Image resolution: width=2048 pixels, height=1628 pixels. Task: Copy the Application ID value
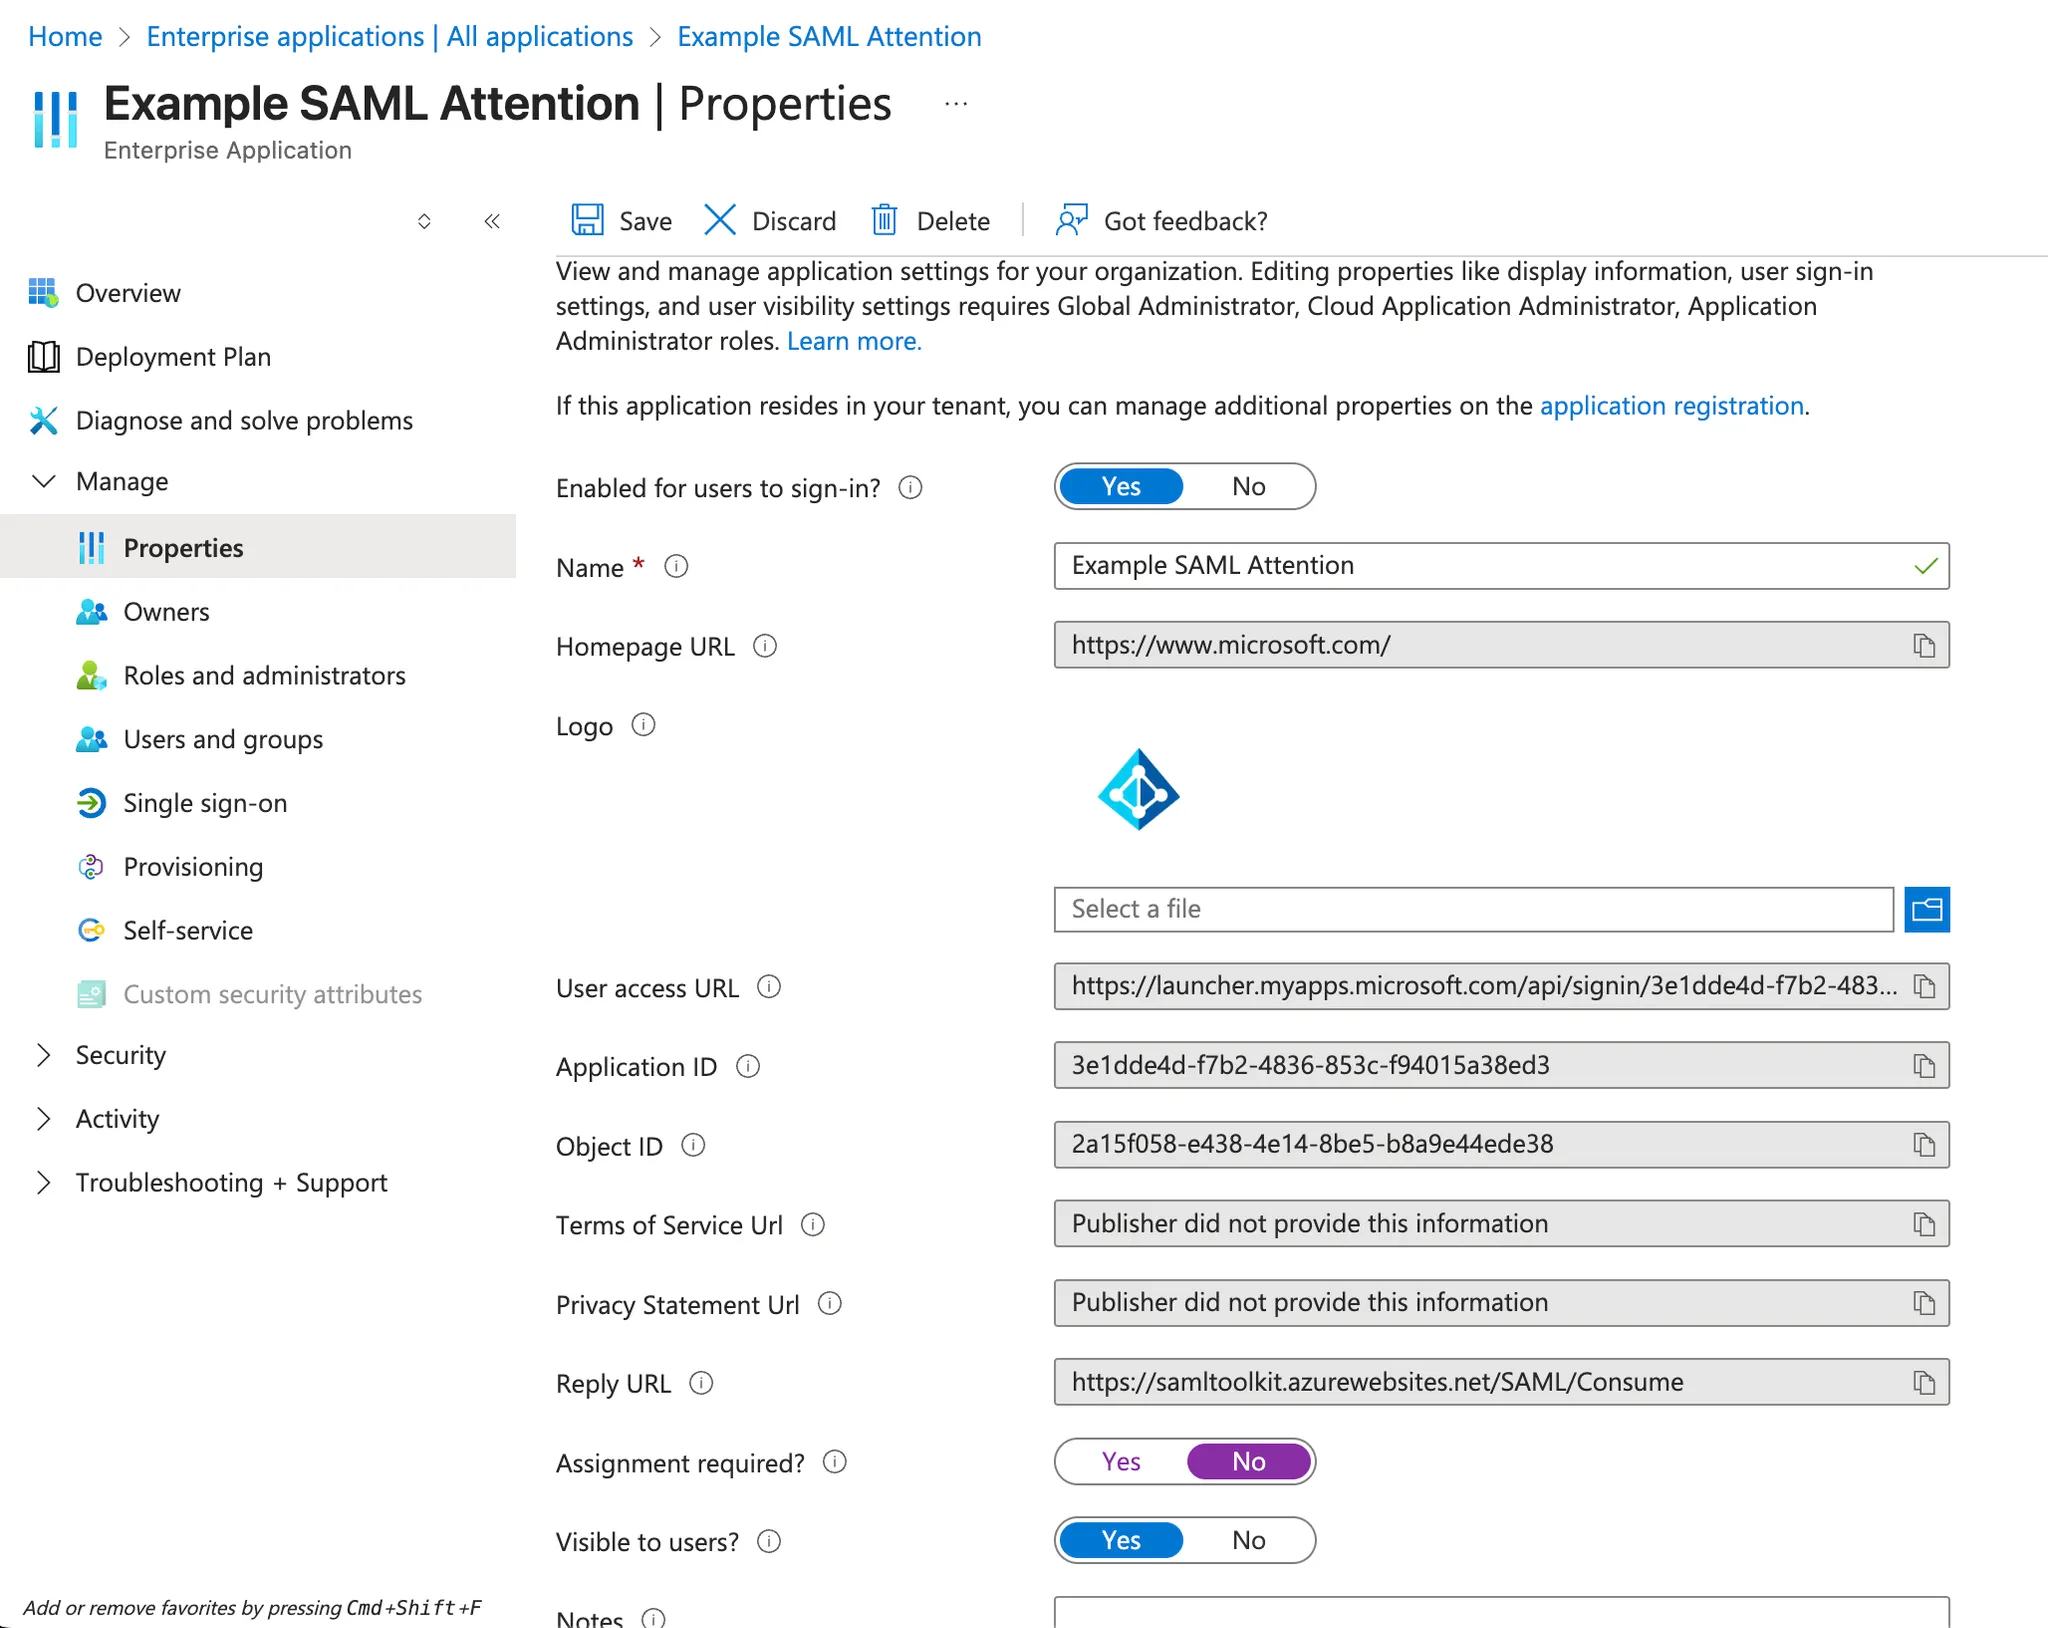pos(1924,1065)
